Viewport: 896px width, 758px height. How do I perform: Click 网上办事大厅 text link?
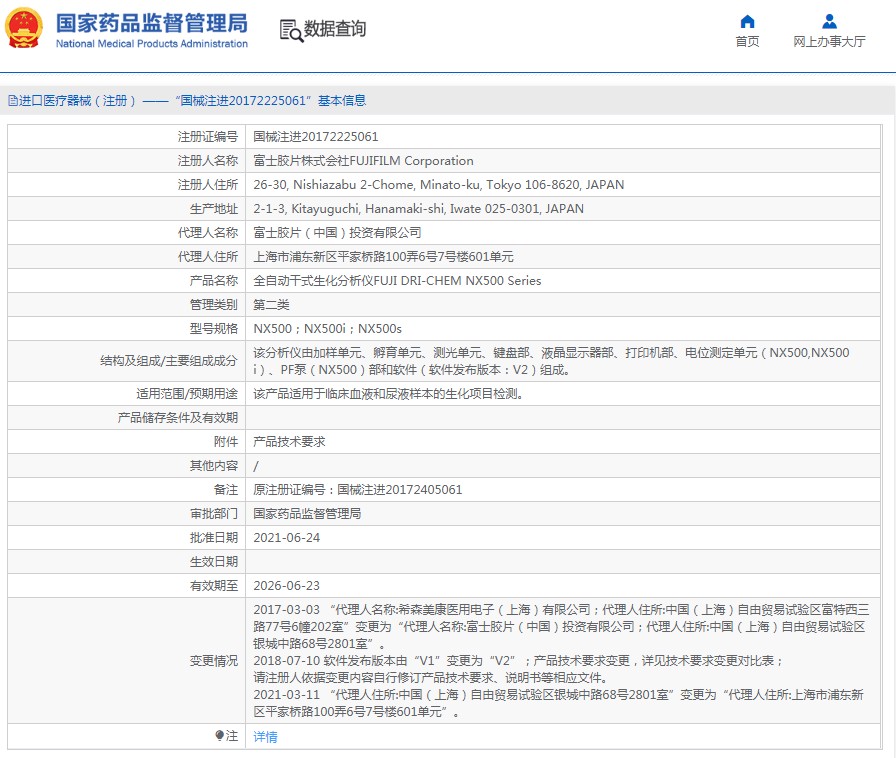(x=829, y=42)
